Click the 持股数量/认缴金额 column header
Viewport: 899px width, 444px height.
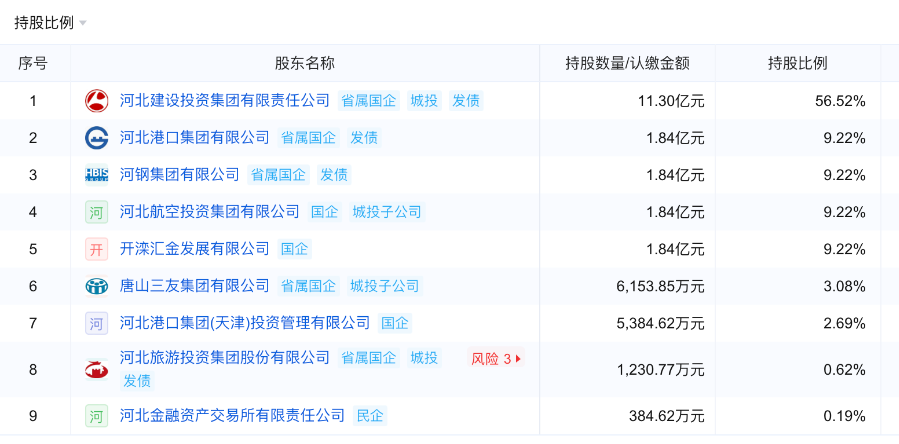[x=627, y=63]
